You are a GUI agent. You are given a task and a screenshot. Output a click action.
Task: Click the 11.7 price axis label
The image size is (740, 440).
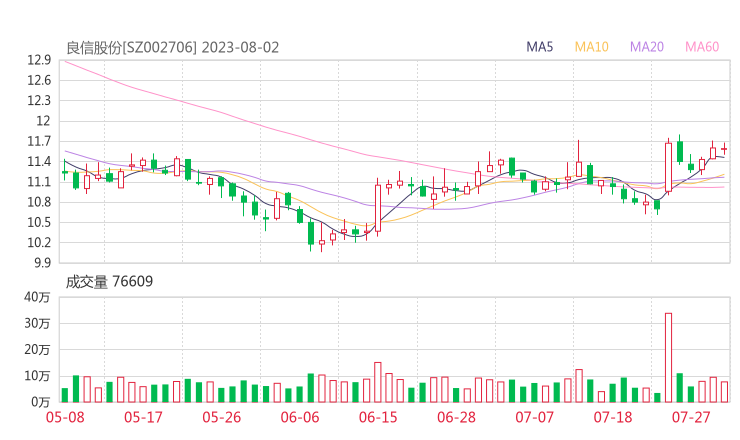pos(39,141)
